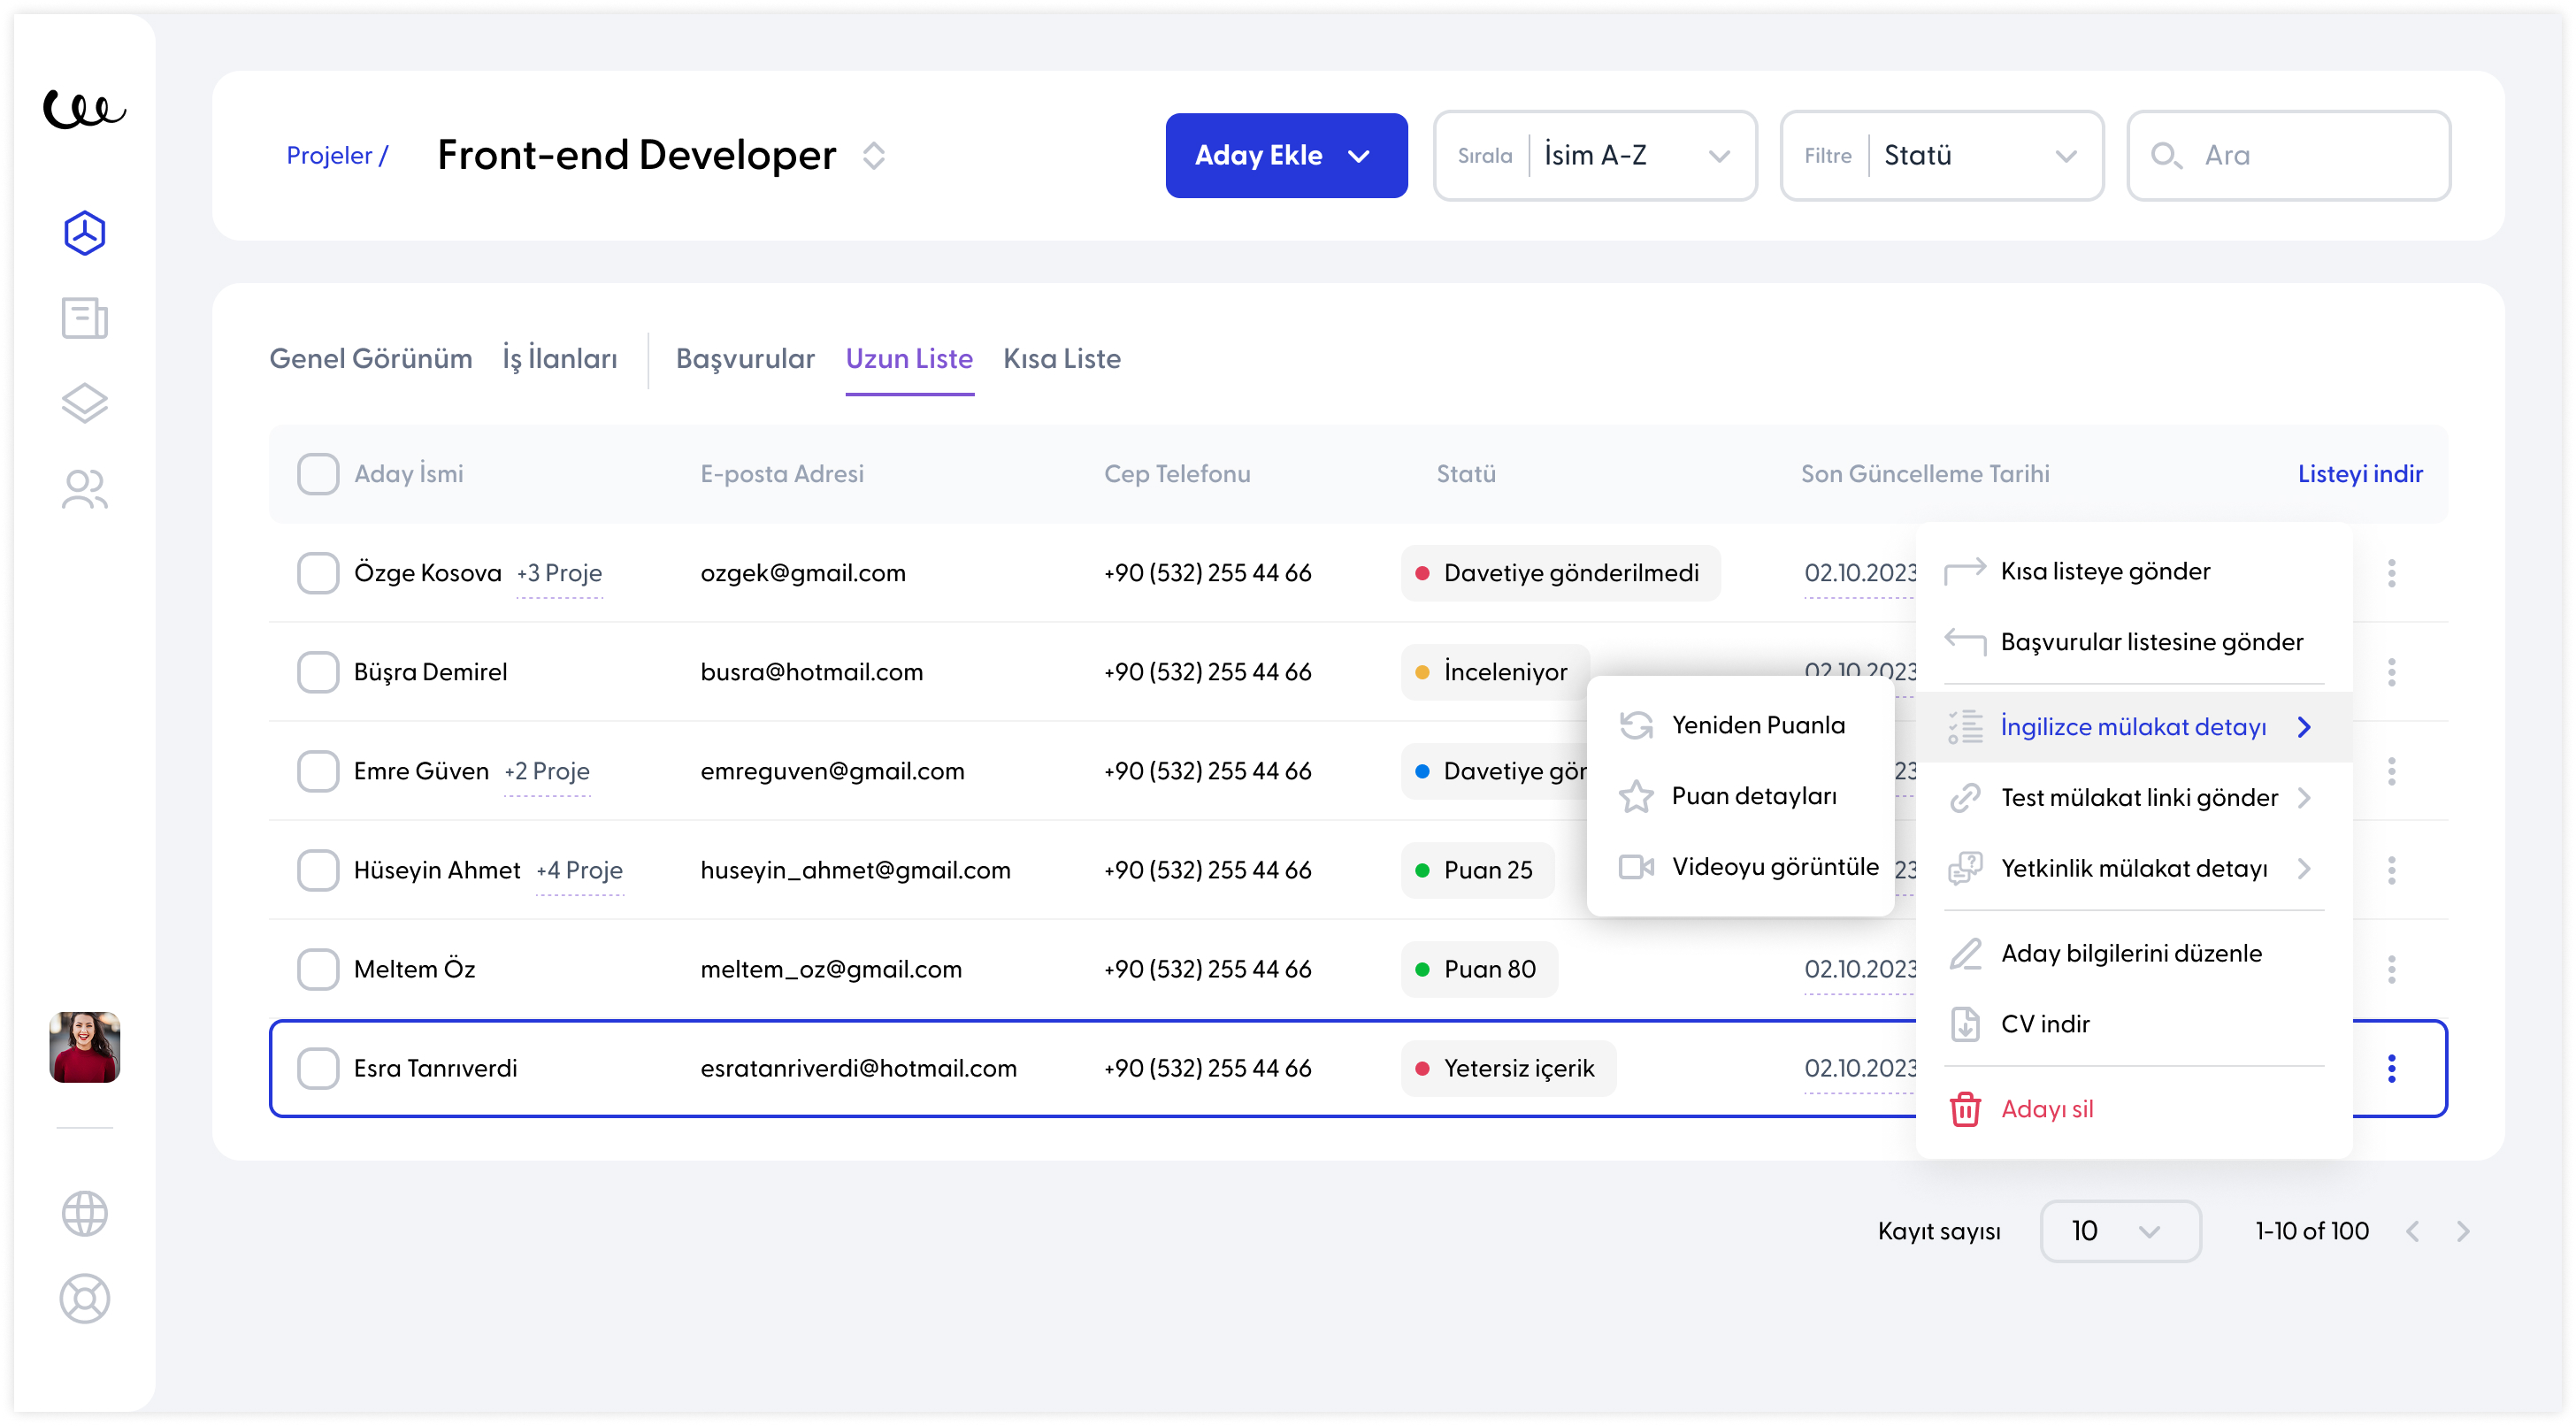This screenshot has height=1426, width=2576.
Task: Click the Davetiye gönderilmedi status badge
Action: click(x=1560, y=573)
